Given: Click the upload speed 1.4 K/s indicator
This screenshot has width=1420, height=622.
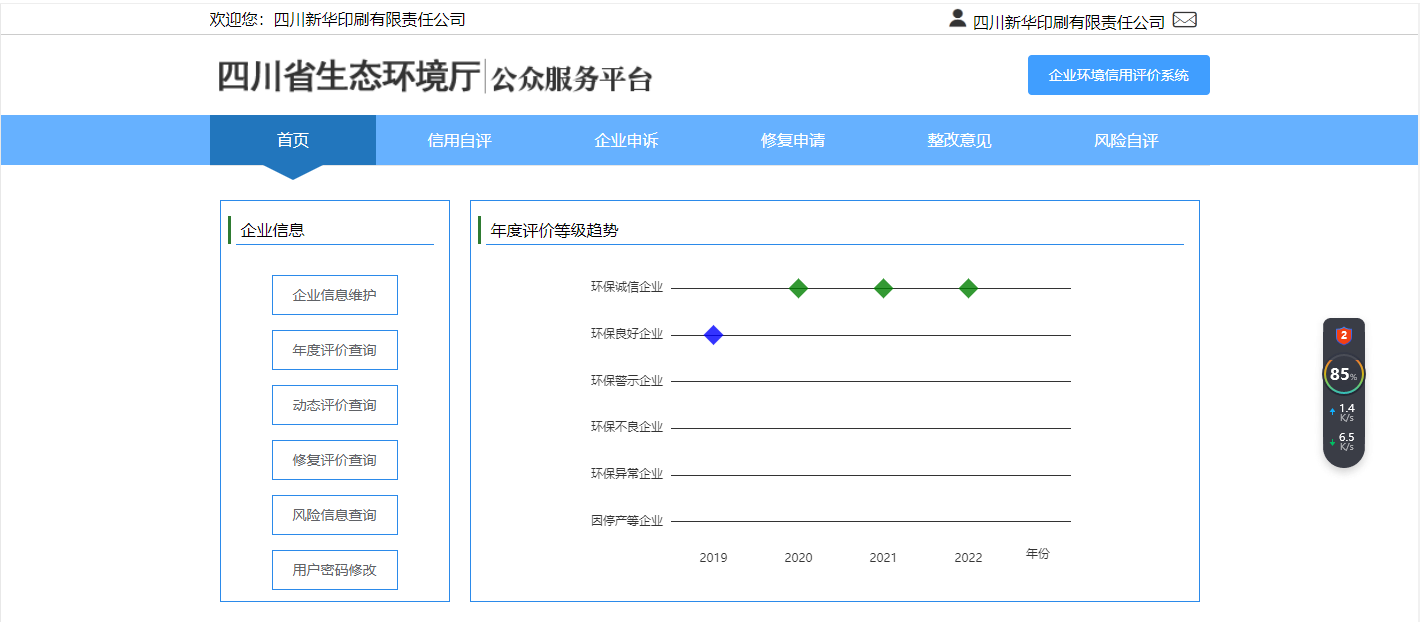Looking at the screenshot, I should click(1344, 412).
